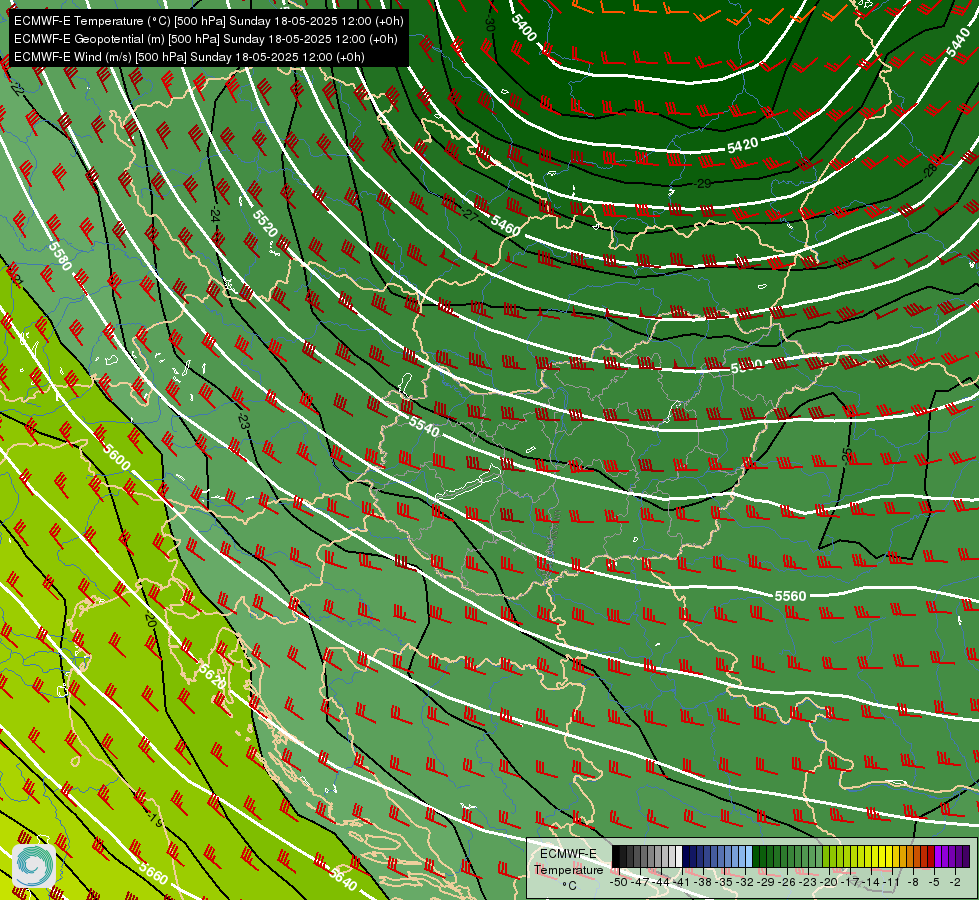Click the -19 isotherm label on the map
The width and height of the screenshot is (979, 900).
(154, 820)
